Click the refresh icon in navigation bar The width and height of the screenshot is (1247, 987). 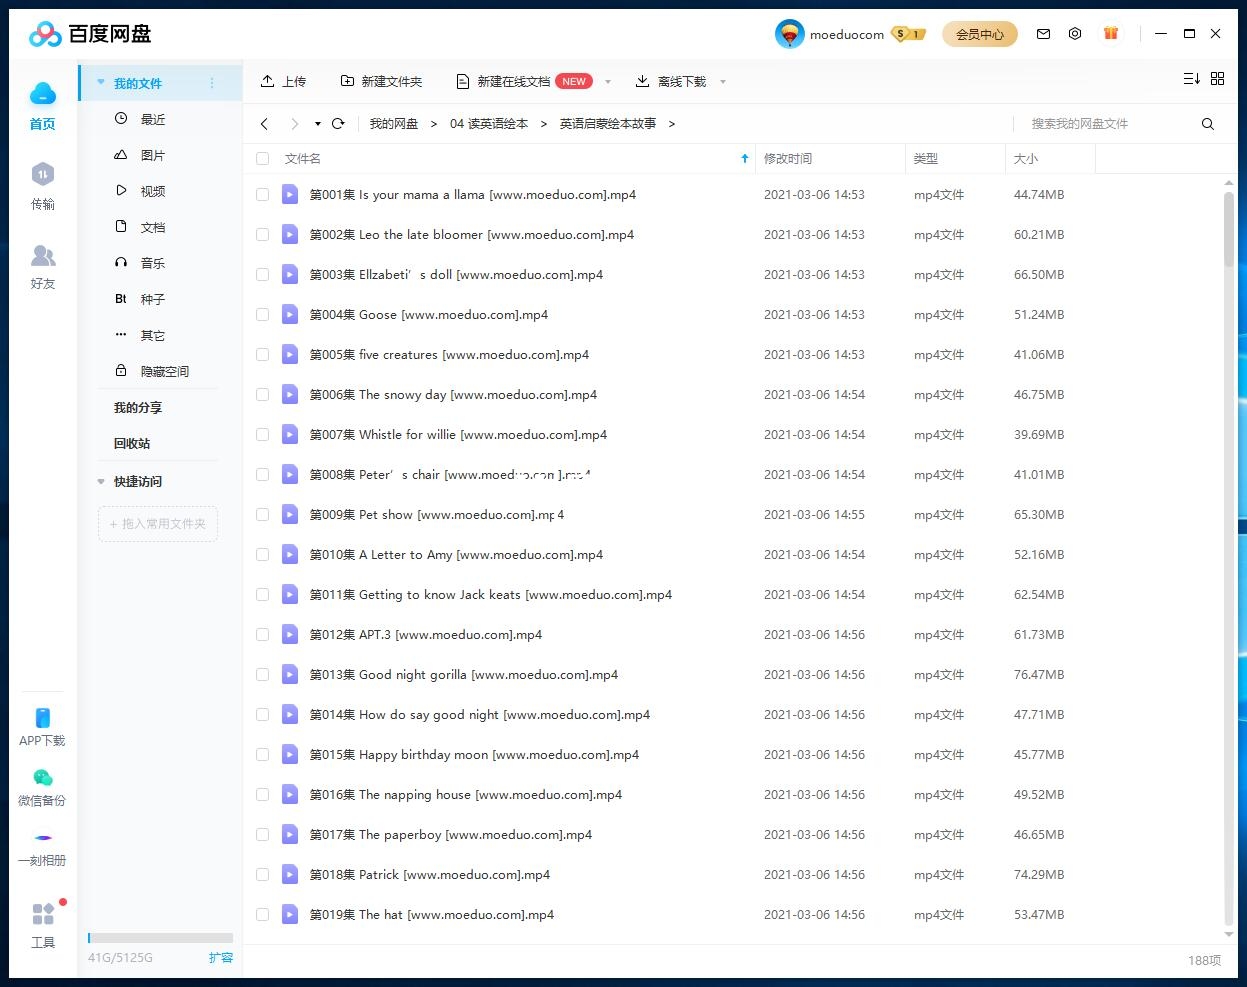[338, 124]
